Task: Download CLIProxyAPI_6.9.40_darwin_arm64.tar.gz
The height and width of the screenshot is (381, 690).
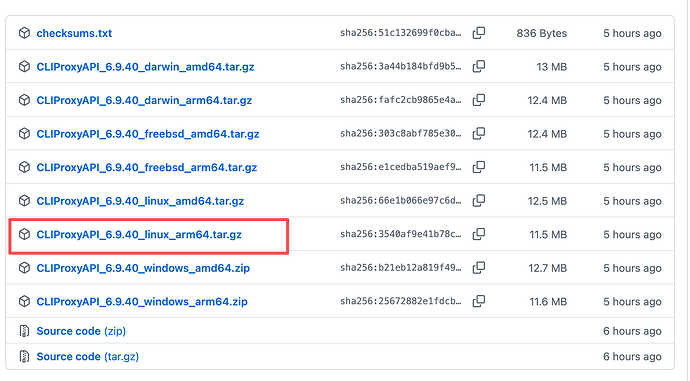Action: click(144, 100)
